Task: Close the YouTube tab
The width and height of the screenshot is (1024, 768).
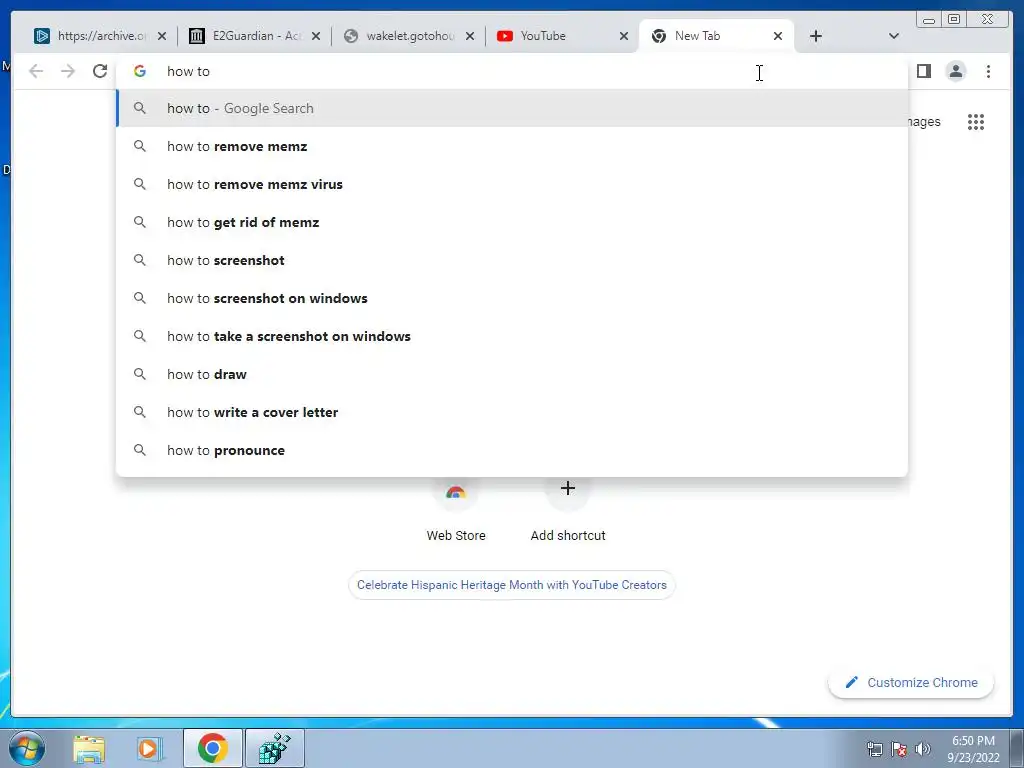Action: pos(624,36)
